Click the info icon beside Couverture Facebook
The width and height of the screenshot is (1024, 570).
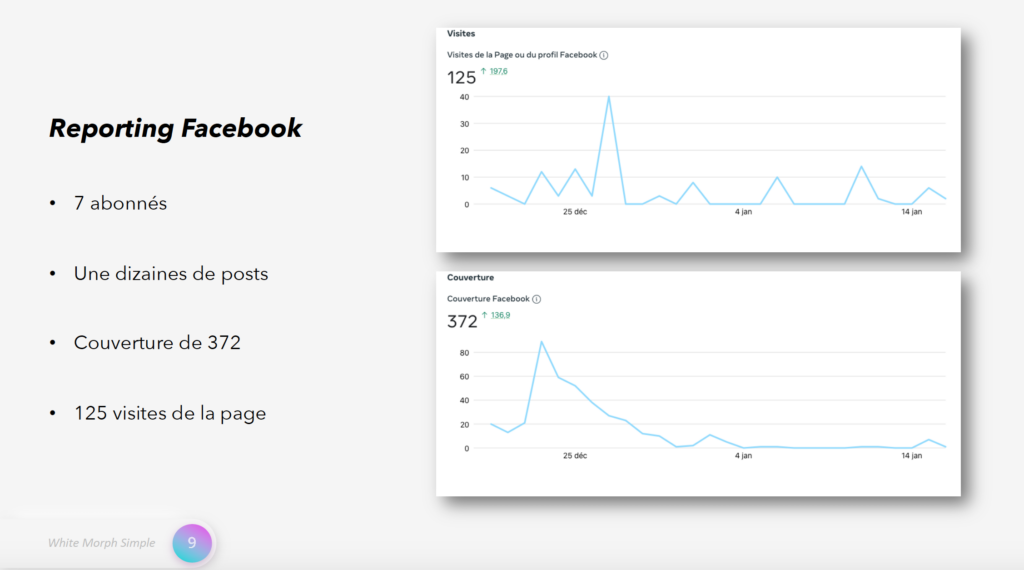[537, 299]
